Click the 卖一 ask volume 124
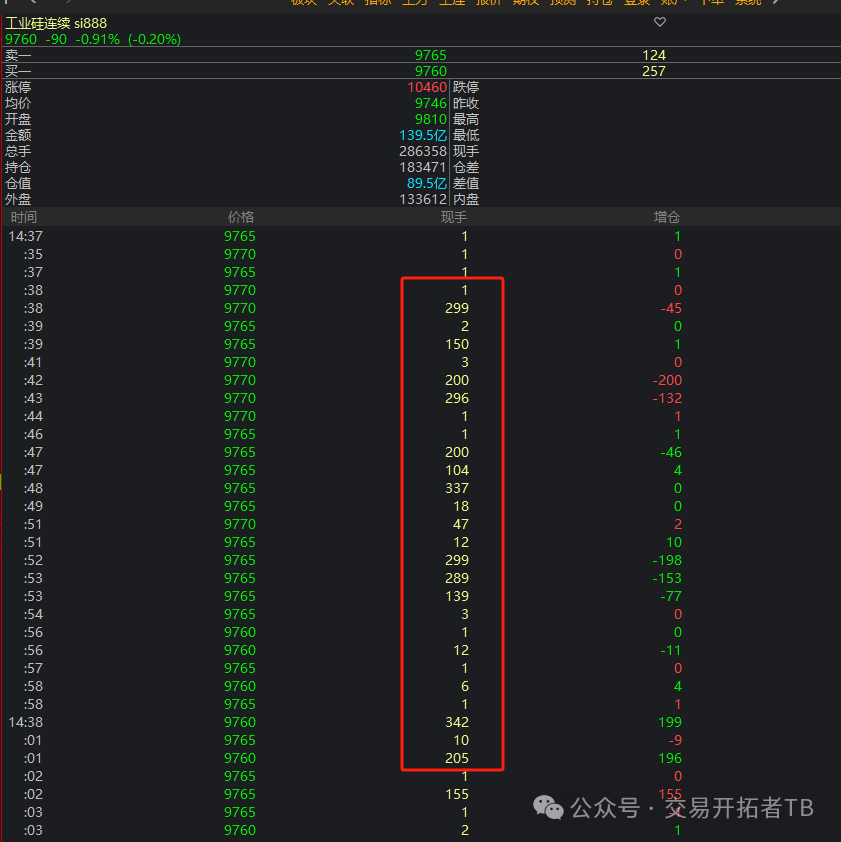 [x=654, y=55]
